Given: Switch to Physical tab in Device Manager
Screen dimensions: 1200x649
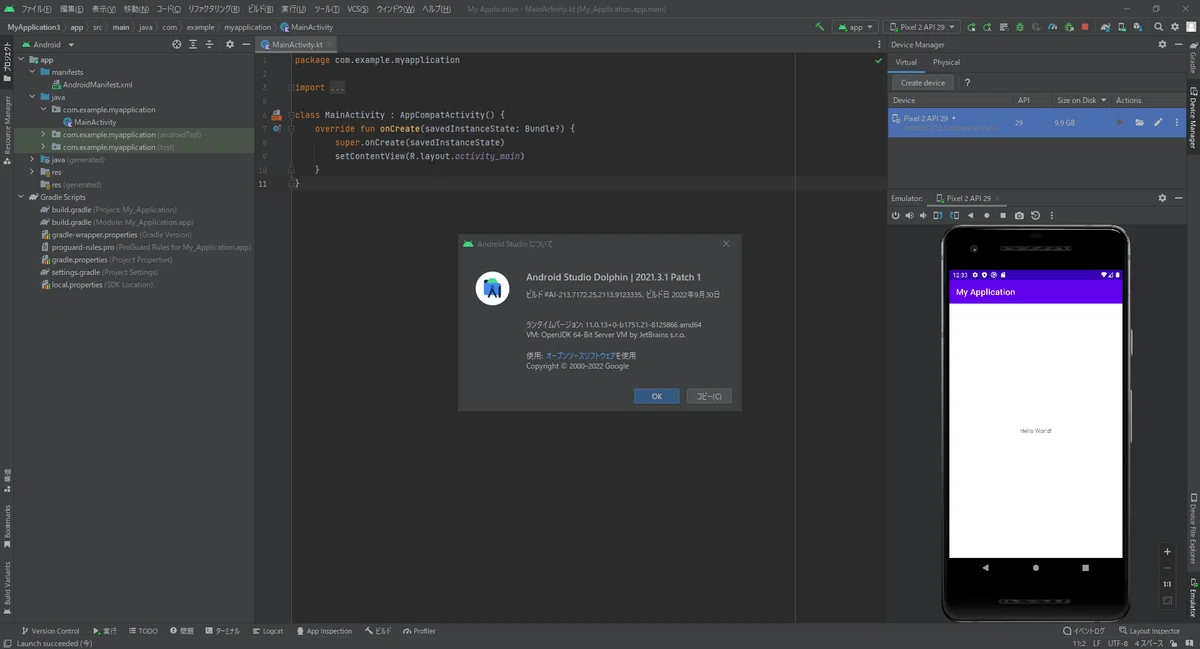Looking at the screenshot, I should pos(946,62).
